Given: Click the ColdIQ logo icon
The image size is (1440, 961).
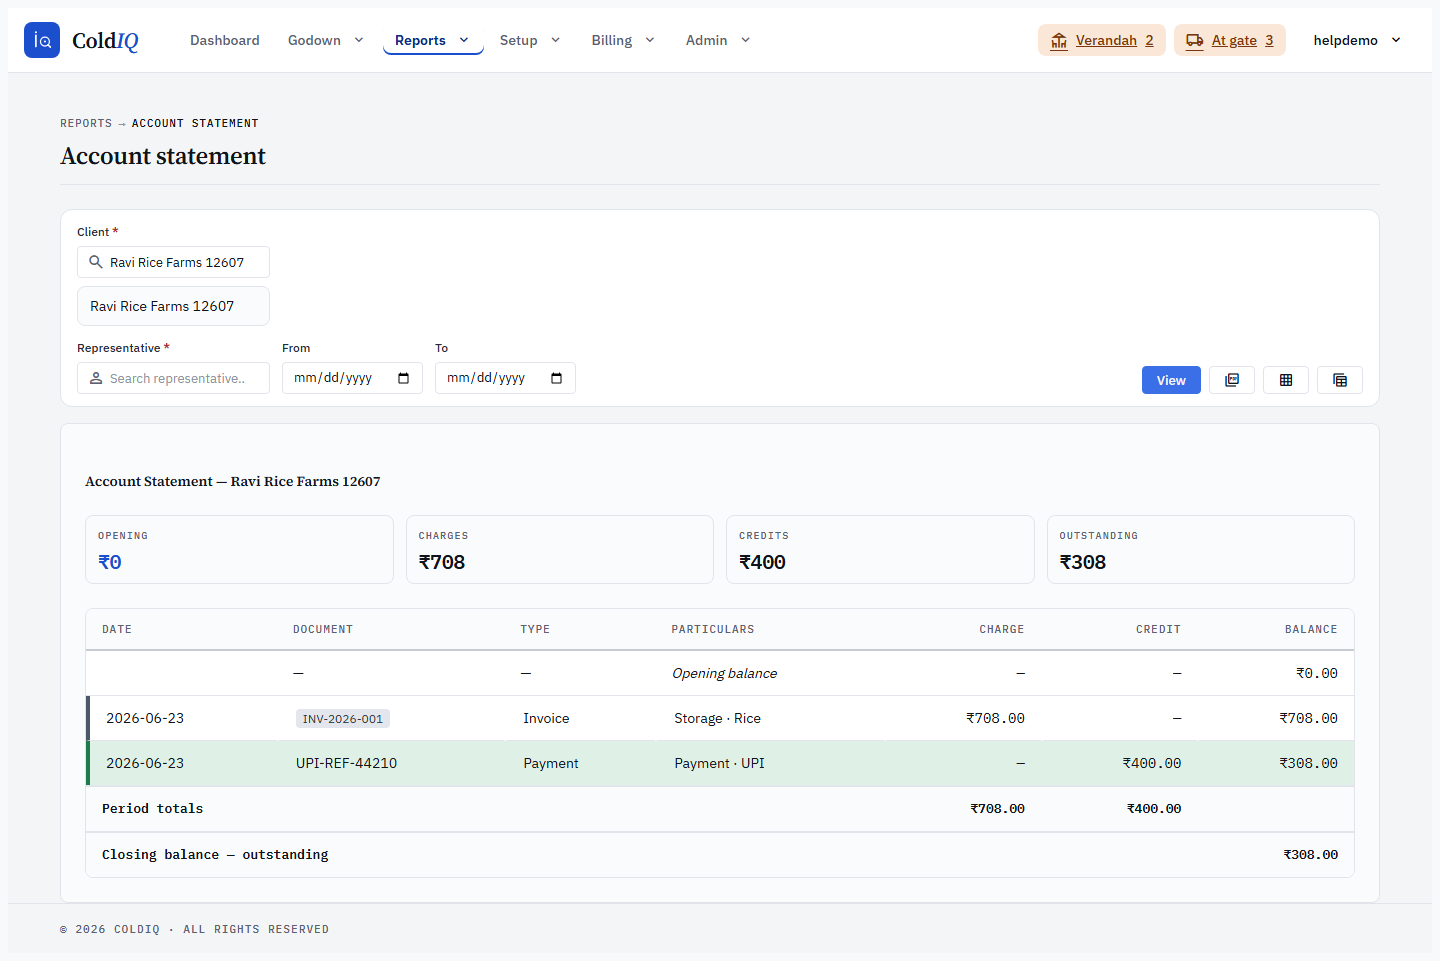Looking at the screenshot, I should [42, 40].
